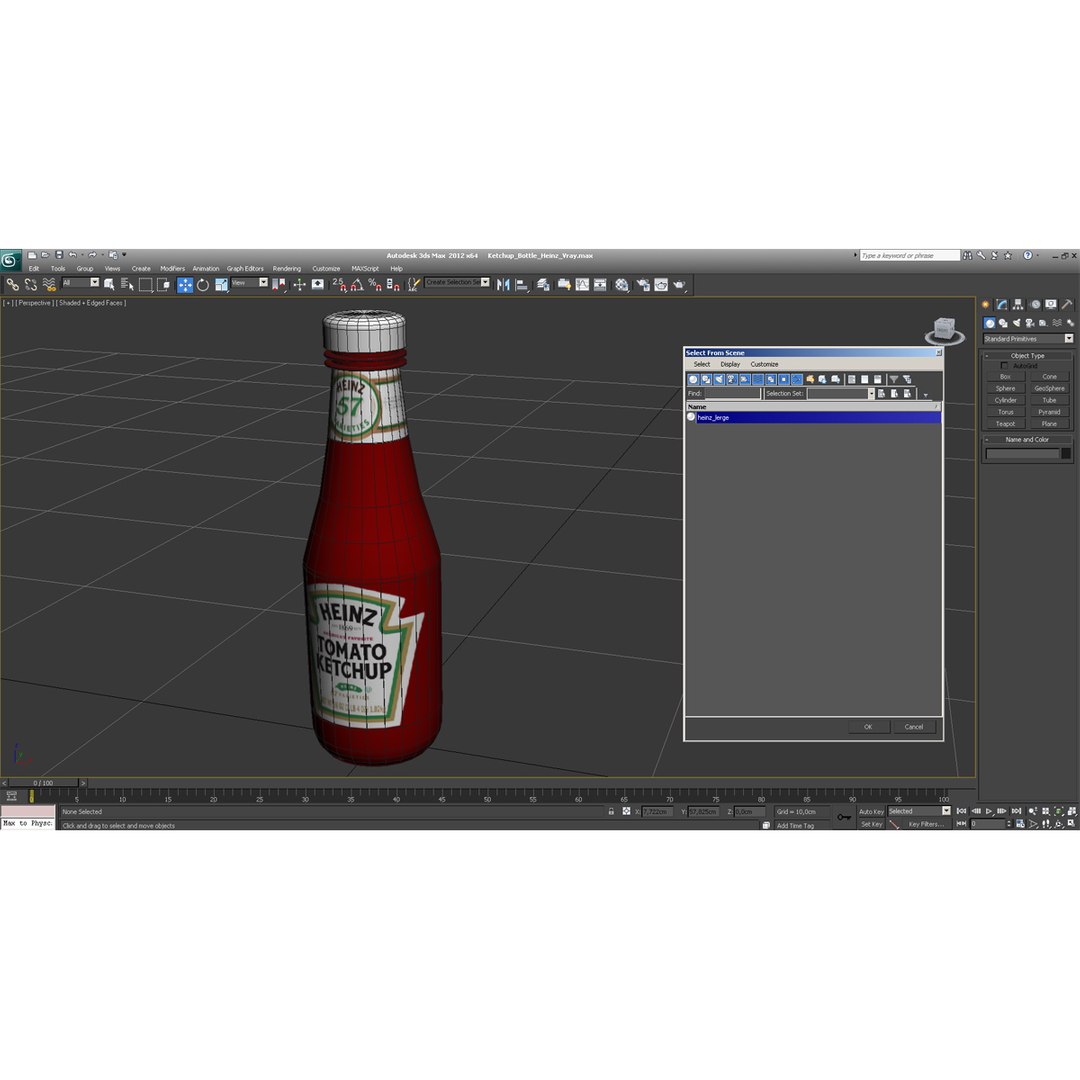Click the Select and Link tool
1080x1080 pixels.
pos(12,284)
